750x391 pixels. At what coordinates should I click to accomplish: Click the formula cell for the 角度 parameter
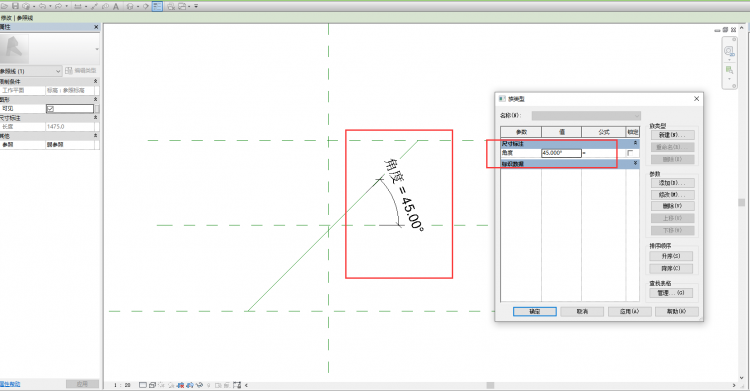[604, 153]
